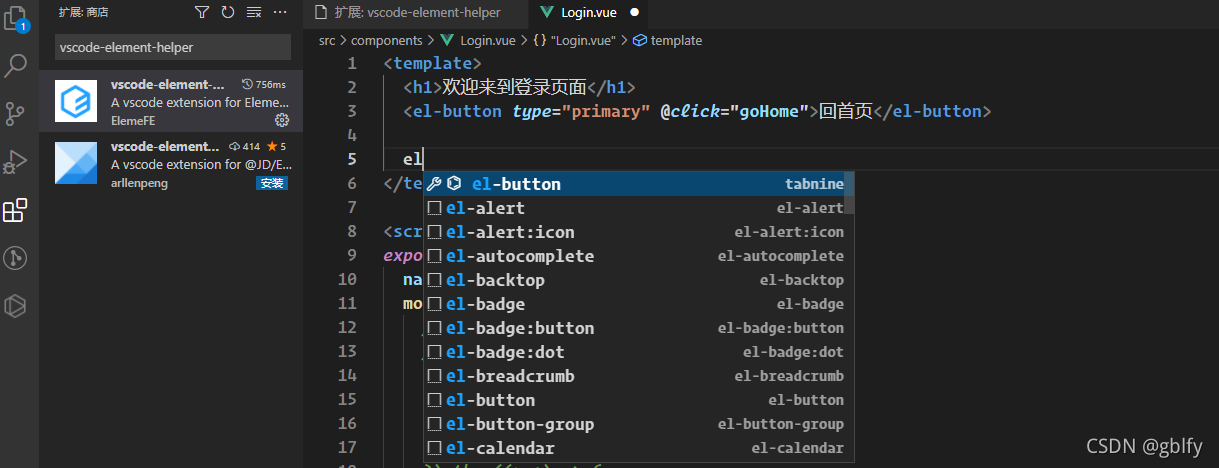Click the opening template tag on line 1
The height and width of the screenshot is (468, 1219).
coord(432,63)
